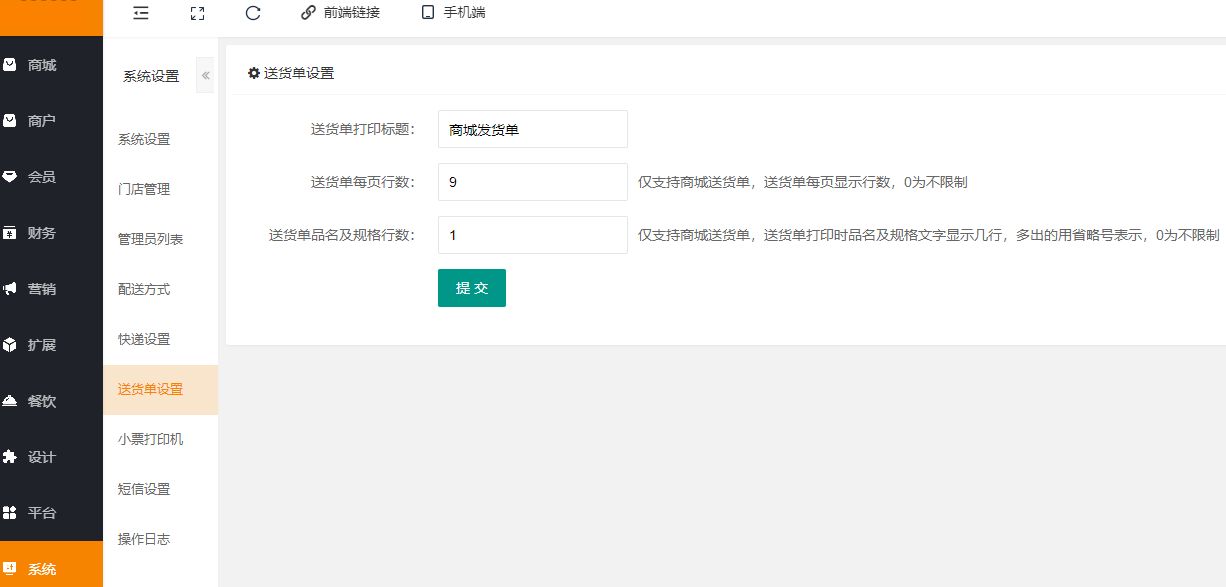The image size is (1226, 587).
Task: Click the 提交 submit button
Action: (472, 288)
